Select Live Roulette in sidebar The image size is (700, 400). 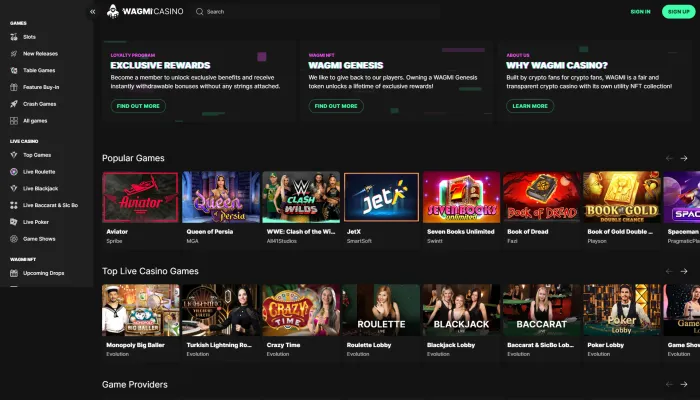click(x=39, y=172)
